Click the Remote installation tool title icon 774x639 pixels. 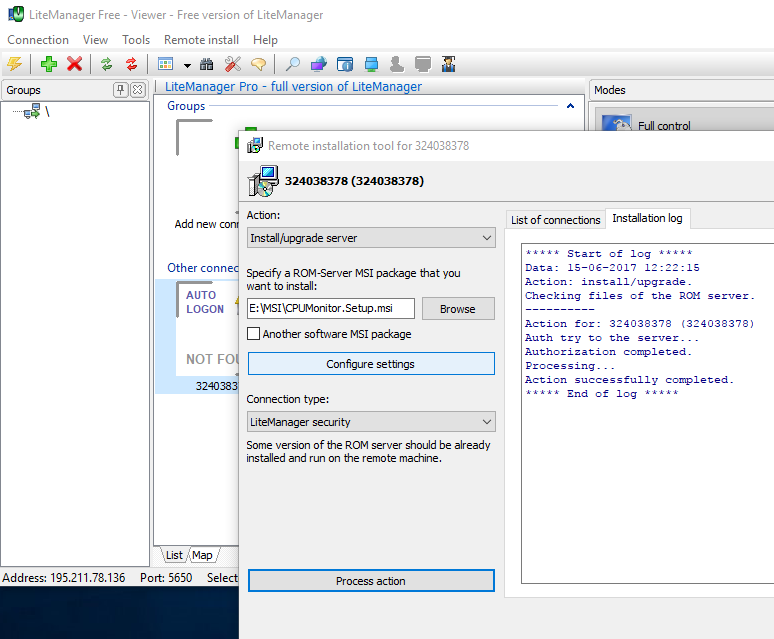tap(255, 146)
